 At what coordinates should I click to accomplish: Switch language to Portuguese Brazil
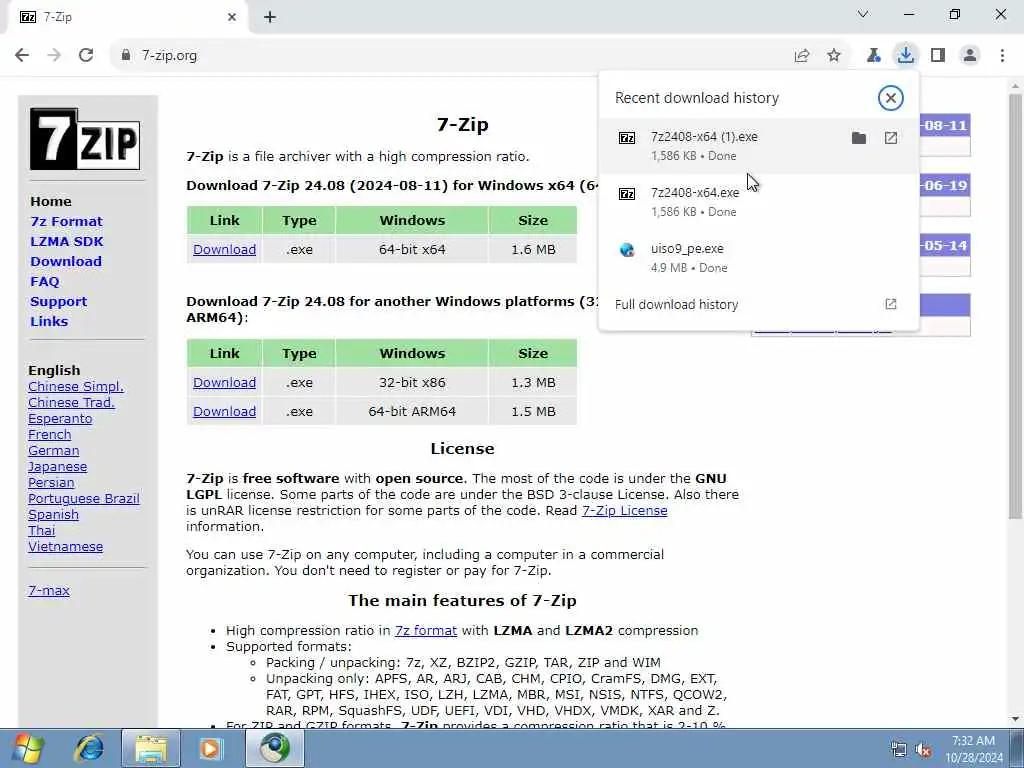(84, 498)
